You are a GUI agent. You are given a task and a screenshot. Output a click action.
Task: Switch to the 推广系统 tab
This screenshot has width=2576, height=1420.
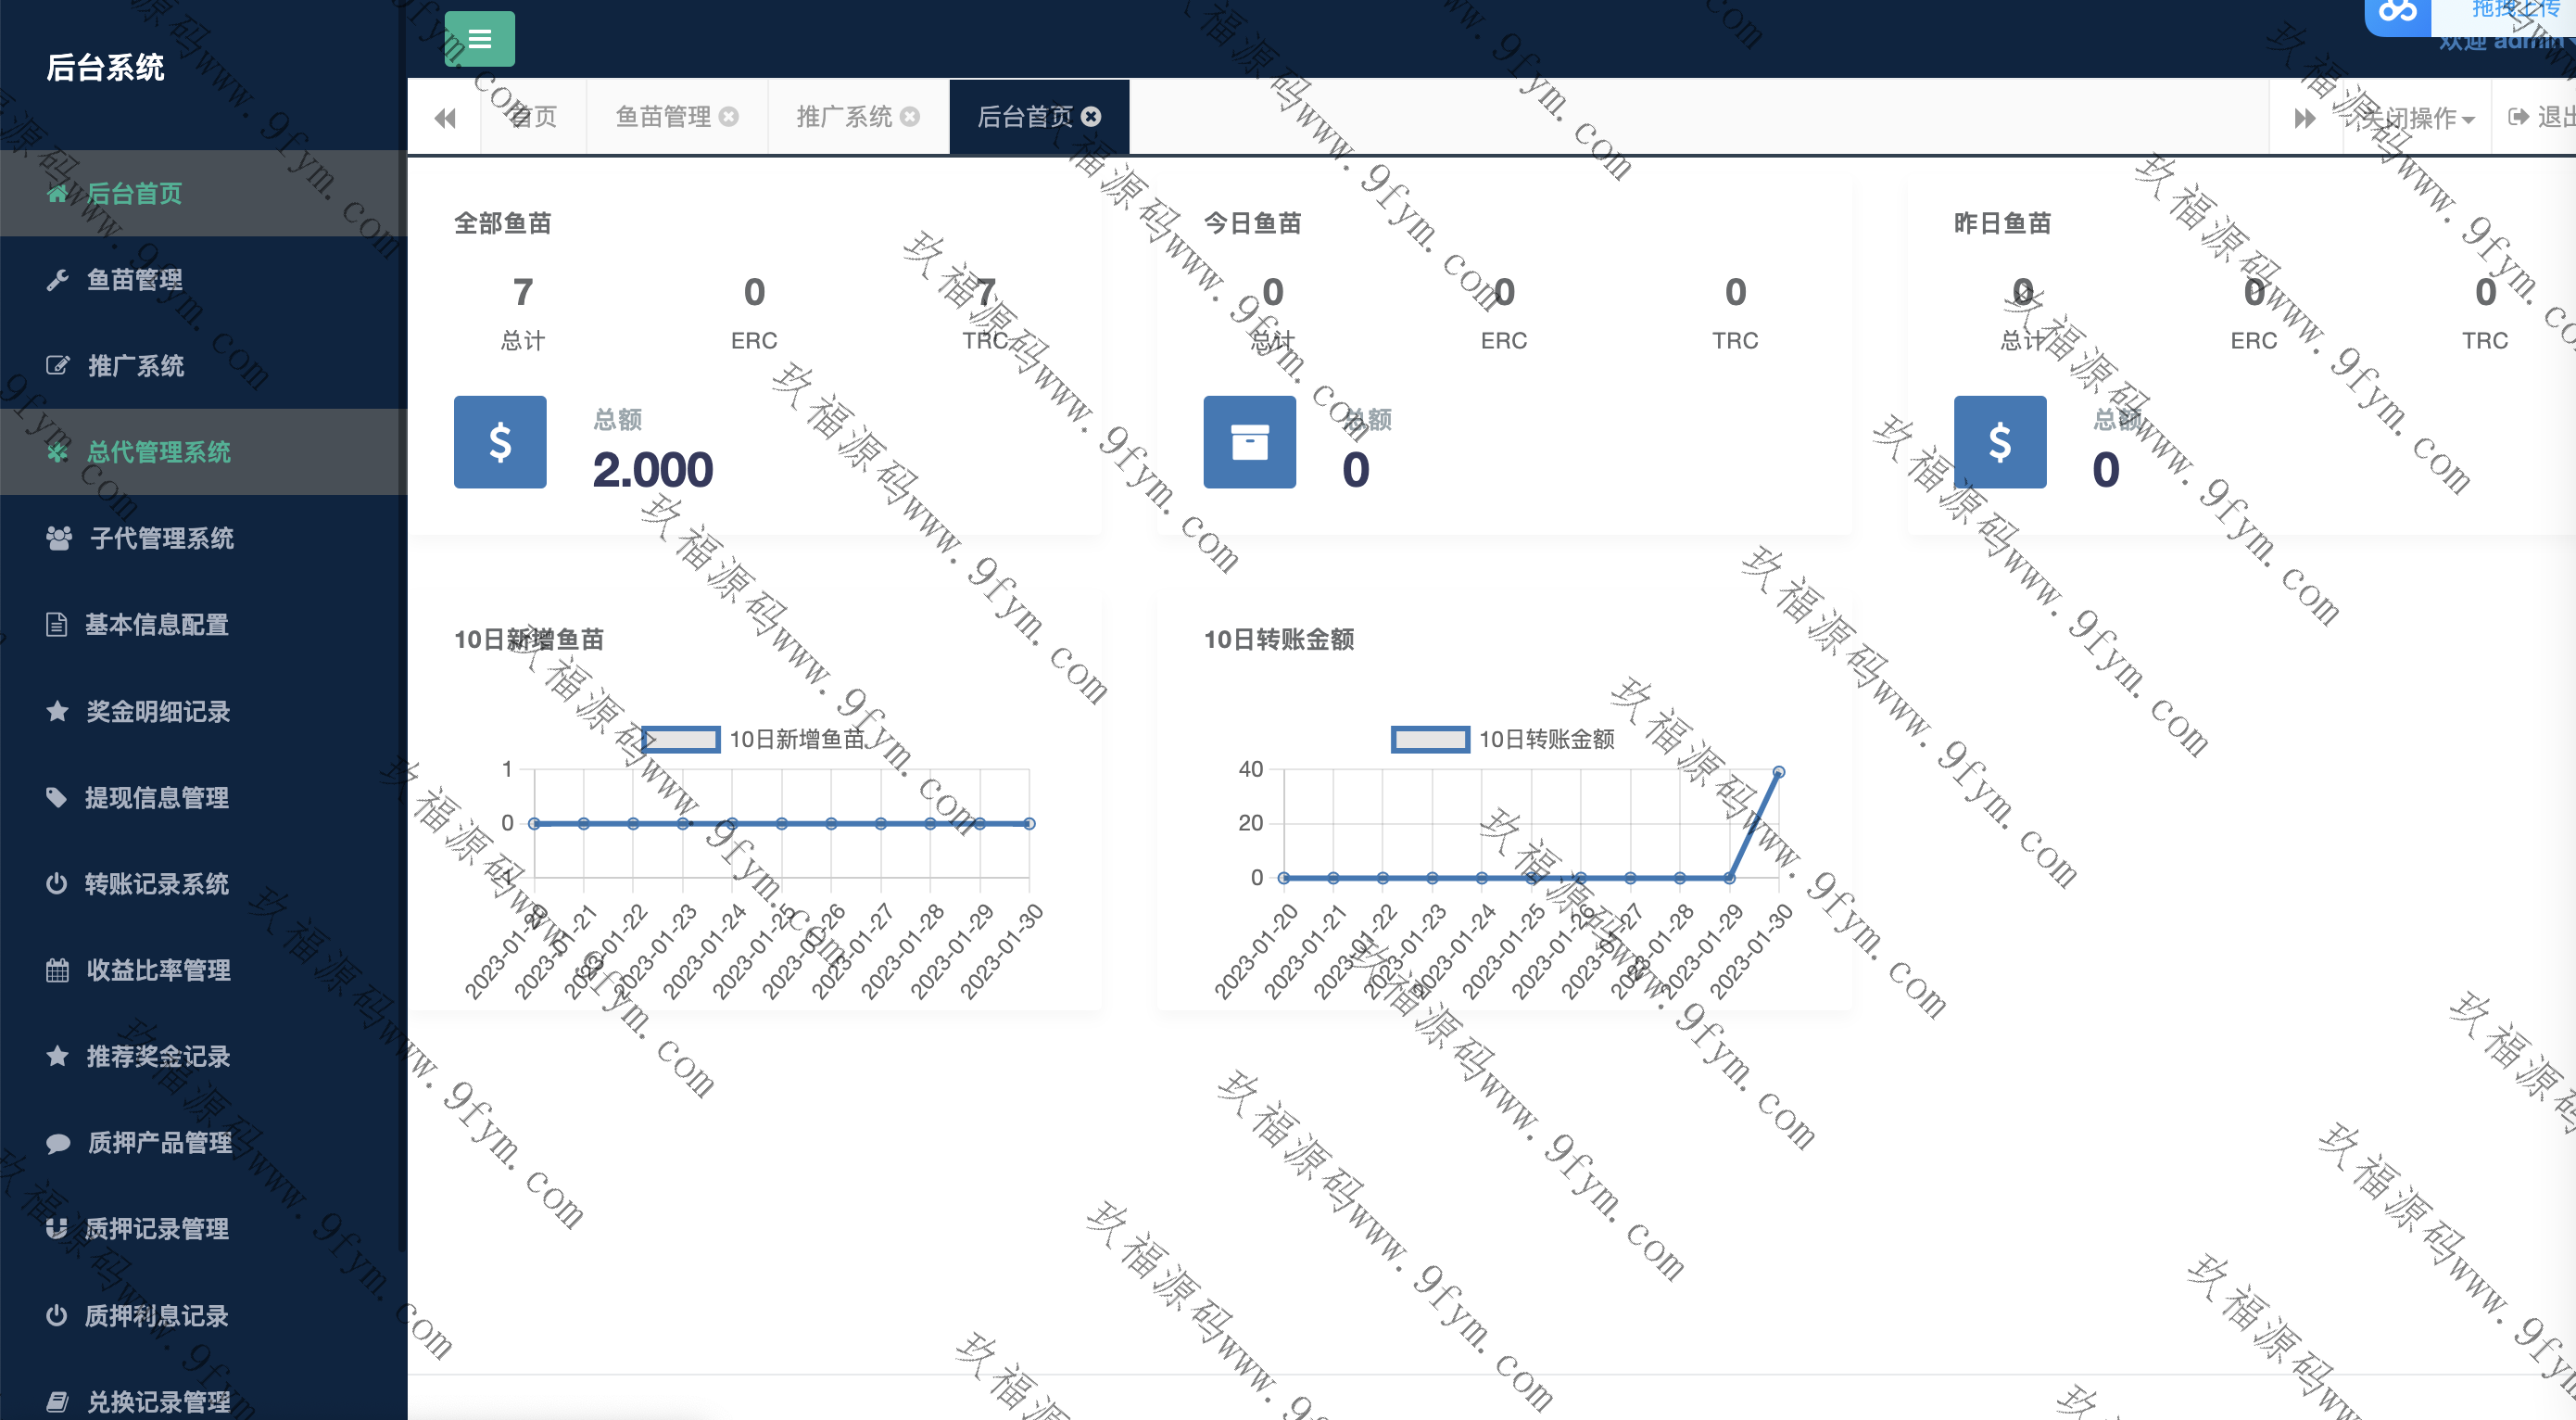[844, 117]
